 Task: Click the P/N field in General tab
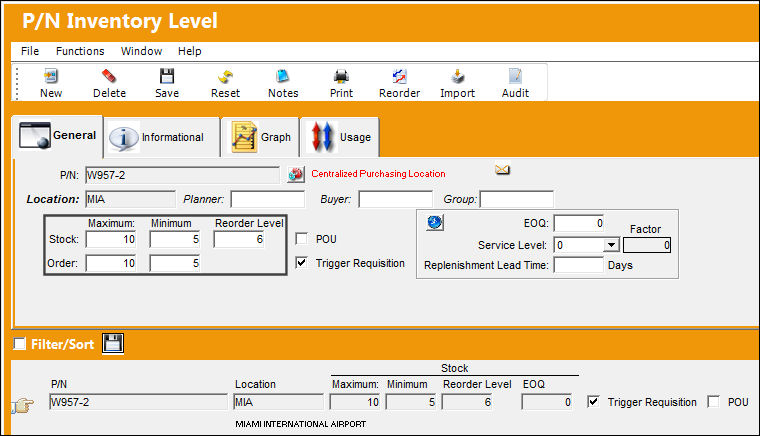tap(182, 175)
